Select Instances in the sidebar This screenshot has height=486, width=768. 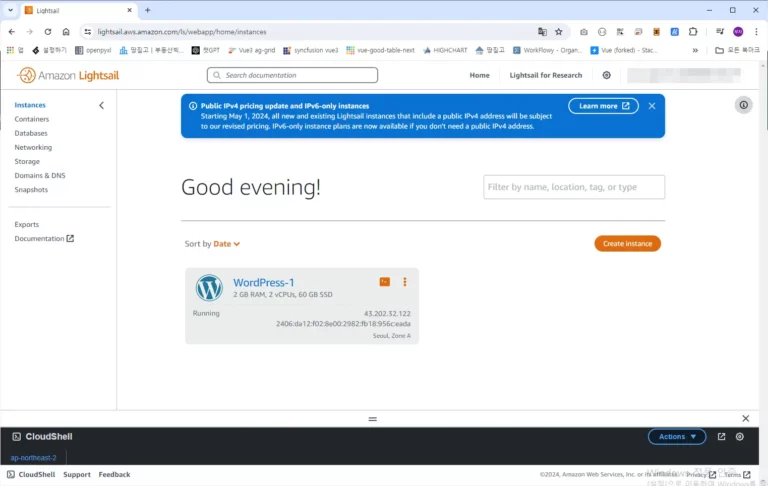[30, 105]
